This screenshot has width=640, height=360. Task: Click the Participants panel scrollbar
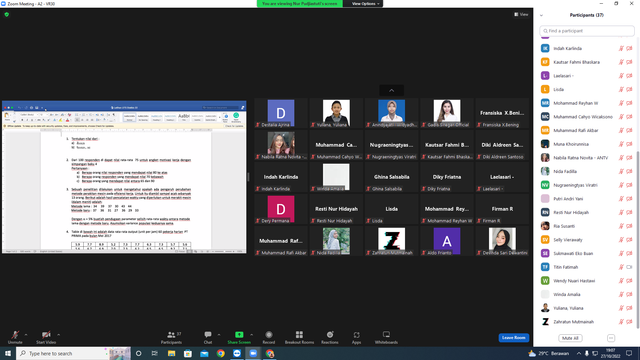pos(638,239)
